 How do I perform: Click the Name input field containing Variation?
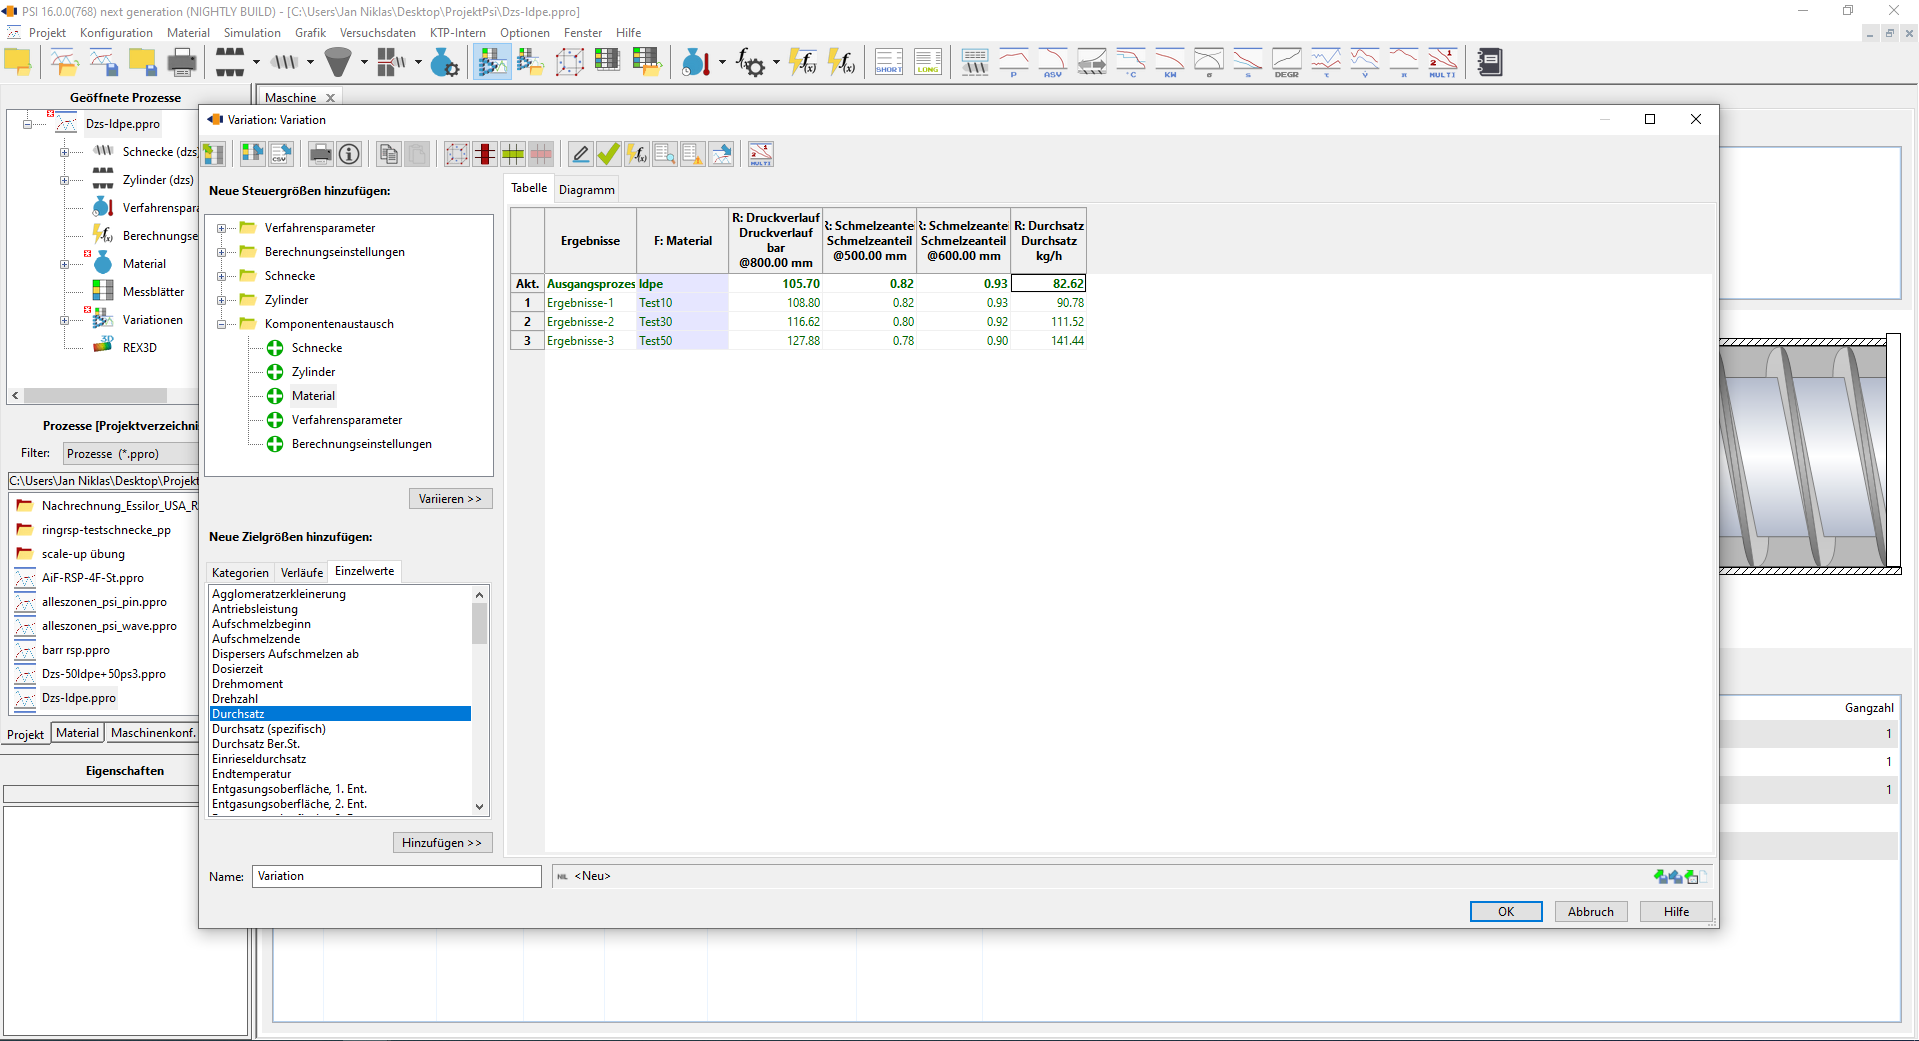(397, 876)
